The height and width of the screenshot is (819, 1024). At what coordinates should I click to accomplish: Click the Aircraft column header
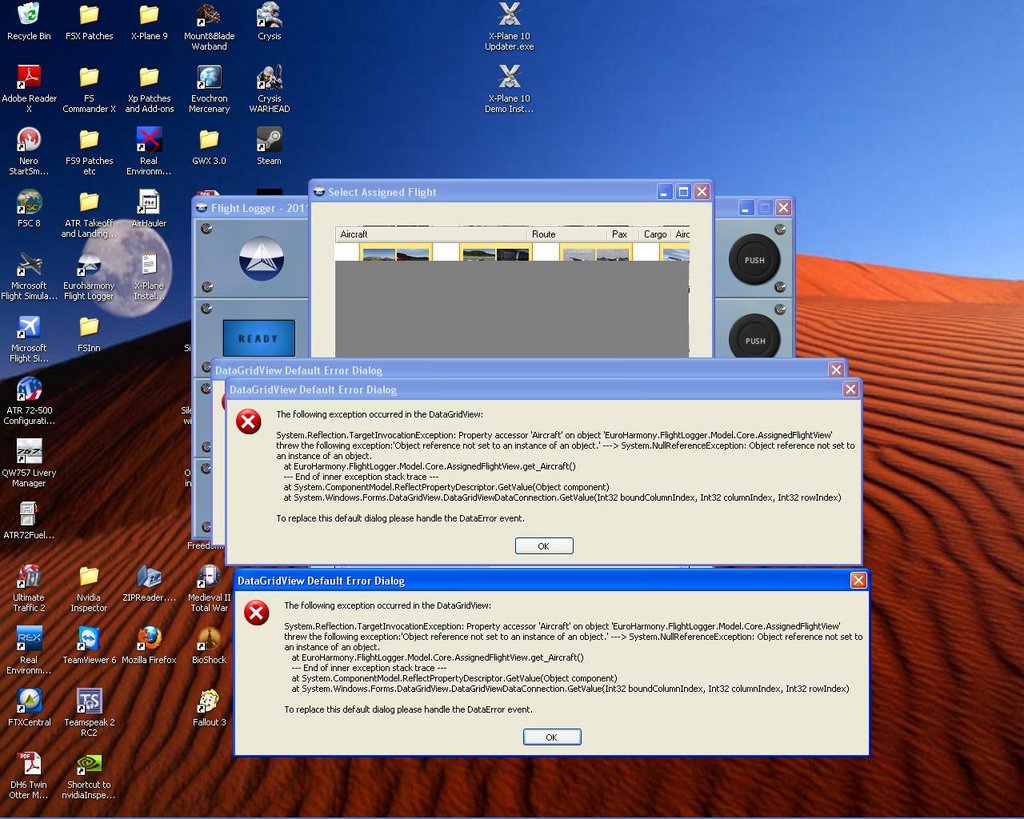(x=430, y=234)
